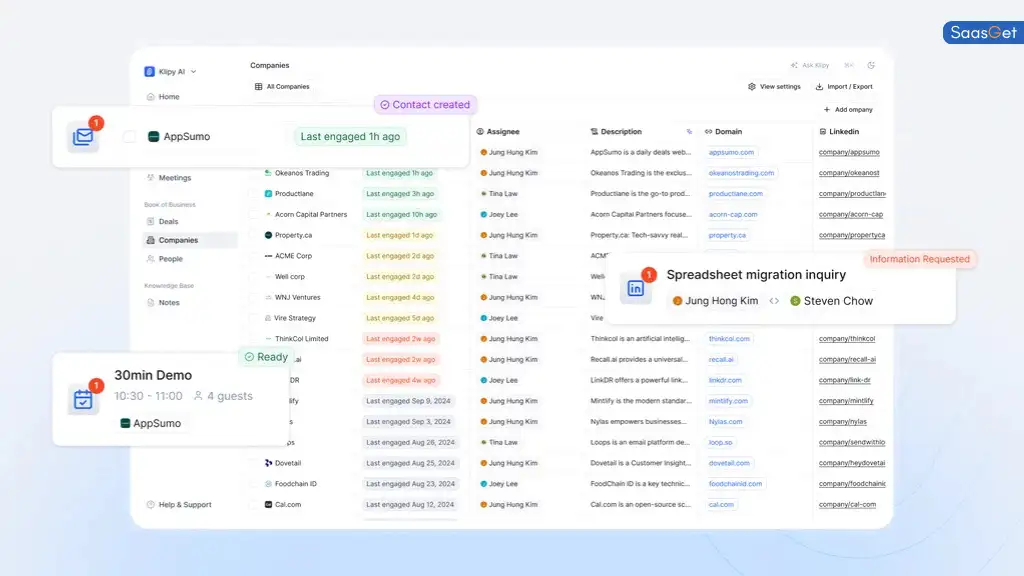Switch to All Companies view tab
This screenshot has width=1024, height=576.
tap(282, 86)
